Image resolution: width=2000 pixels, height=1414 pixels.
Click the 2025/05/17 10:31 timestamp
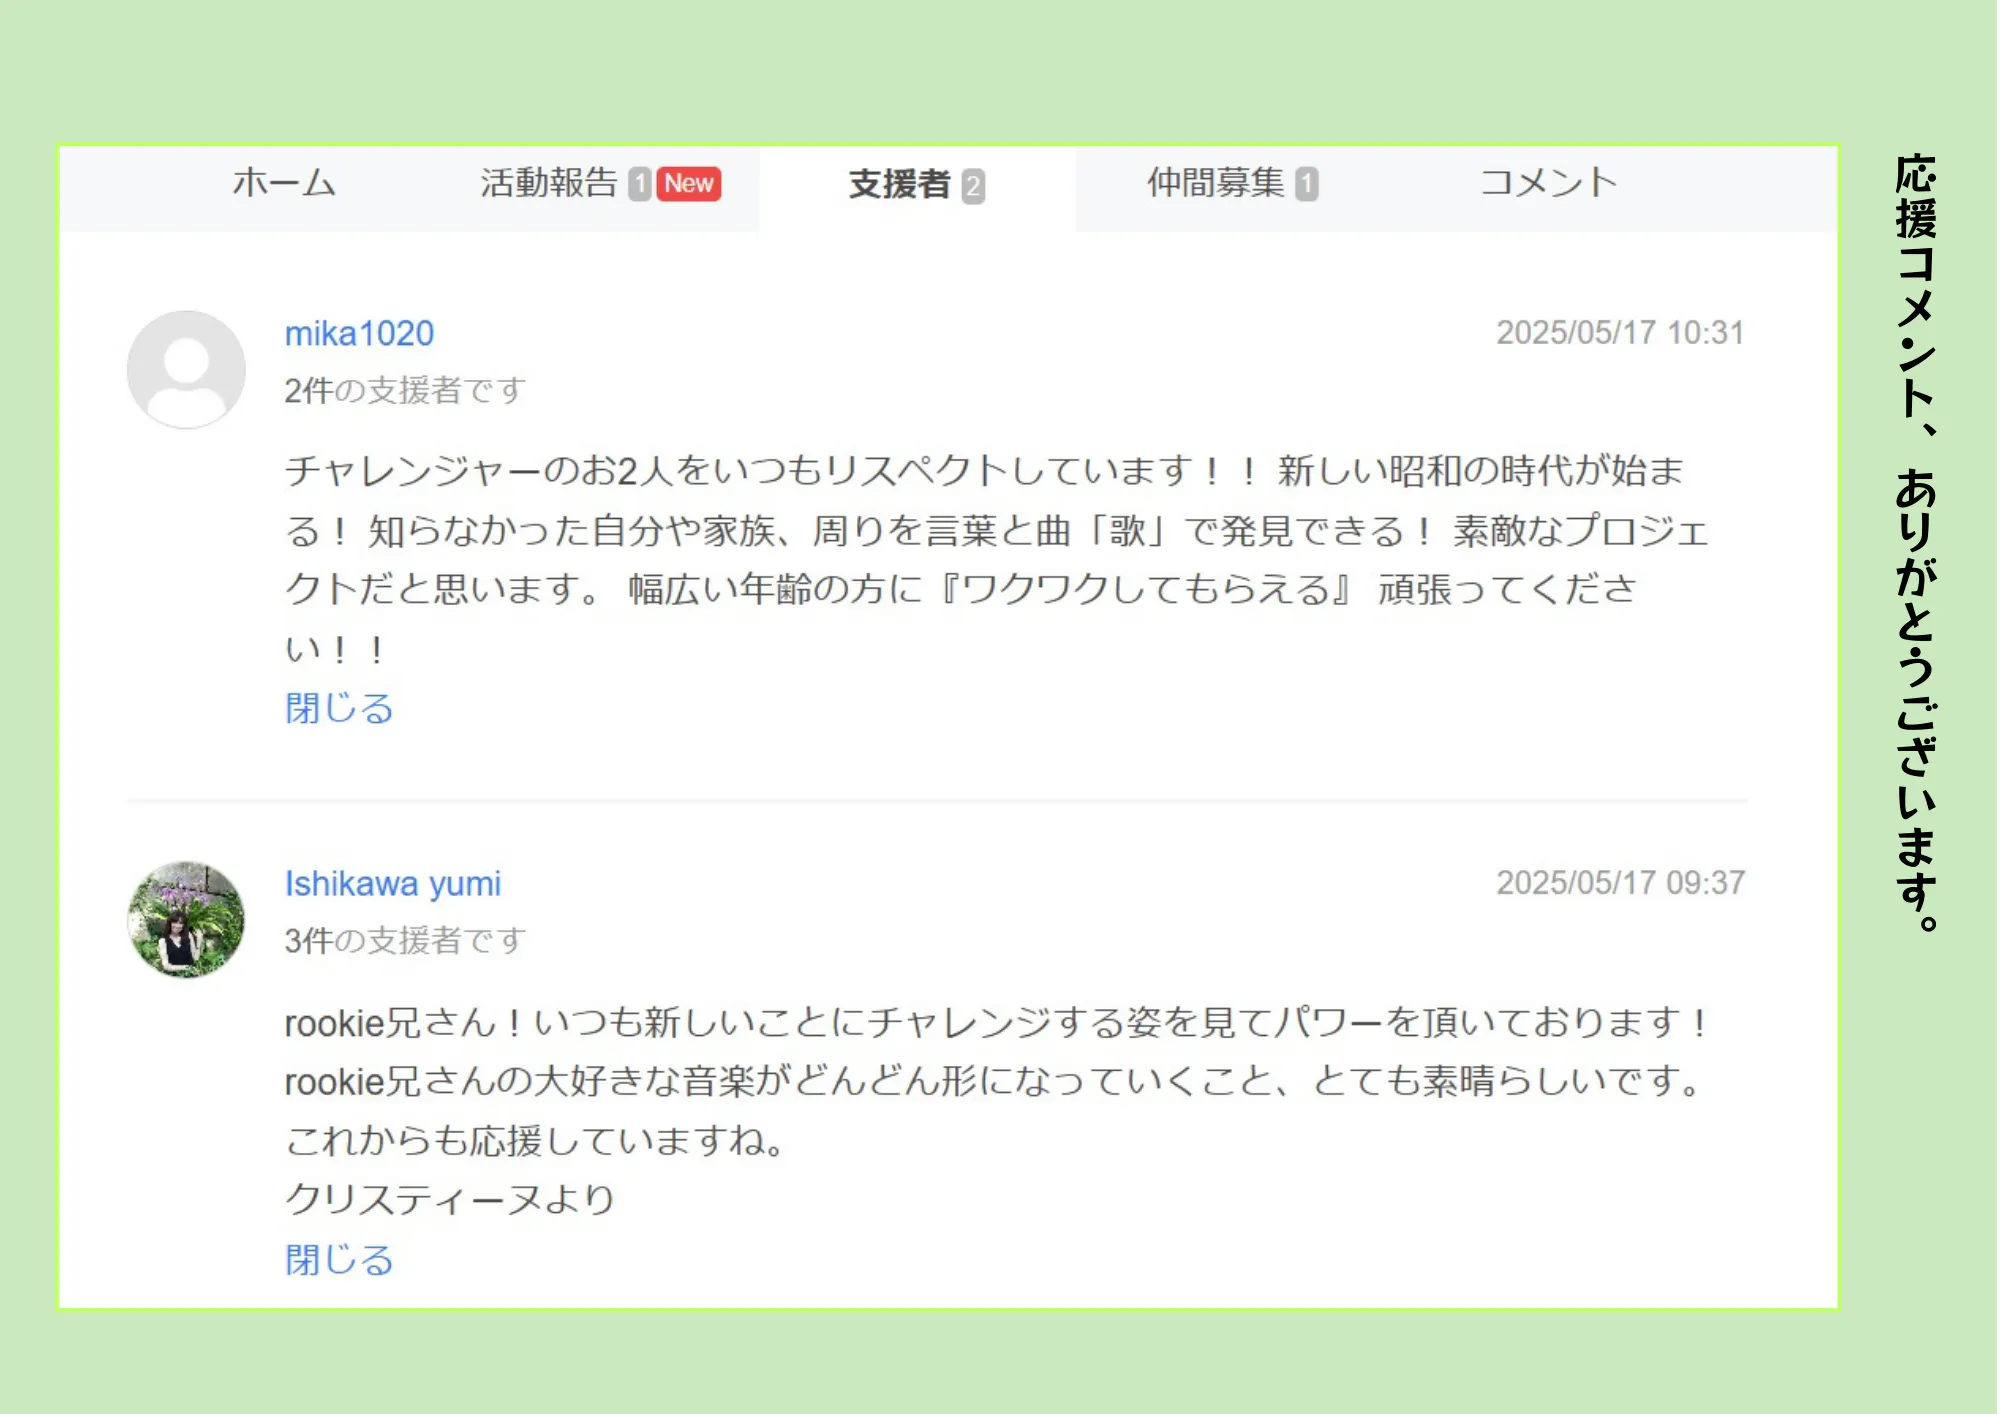pyautogui.click(x=1620, y=333)
